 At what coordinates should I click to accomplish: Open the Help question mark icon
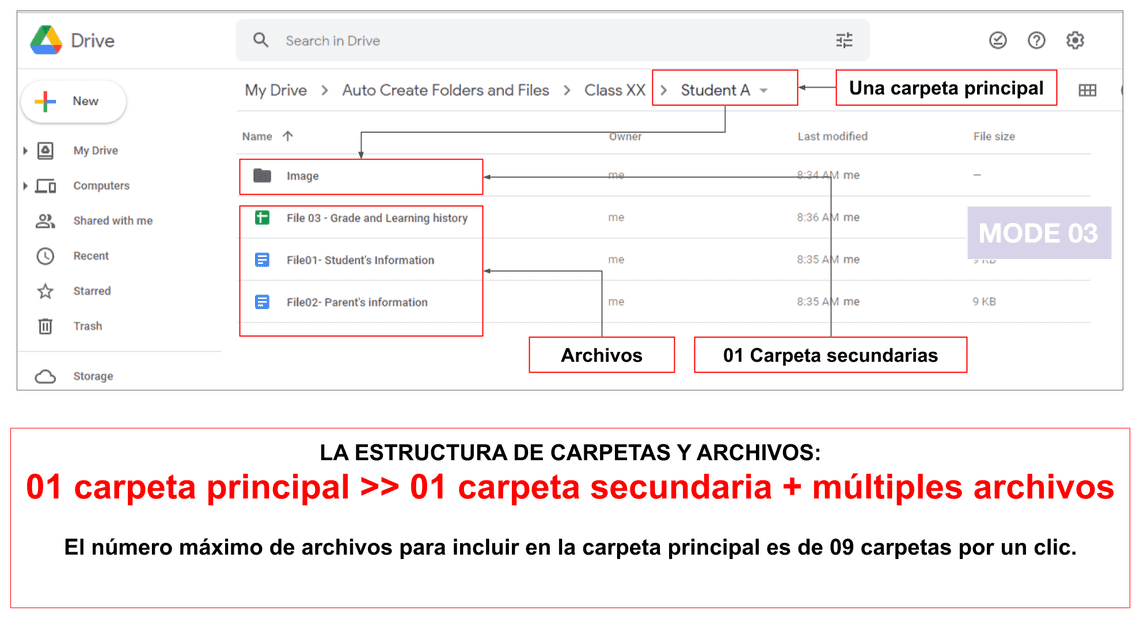(x=1036, y=41)
